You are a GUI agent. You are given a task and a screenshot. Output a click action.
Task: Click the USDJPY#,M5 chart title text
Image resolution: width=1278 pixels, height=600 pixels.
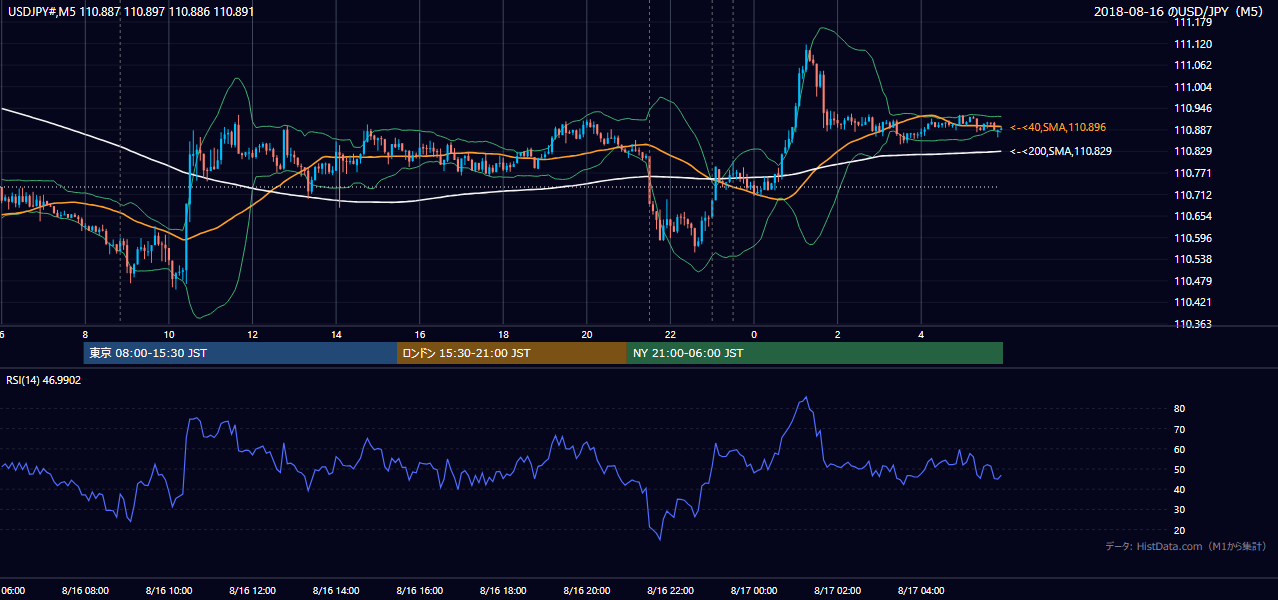coord(131,11)
